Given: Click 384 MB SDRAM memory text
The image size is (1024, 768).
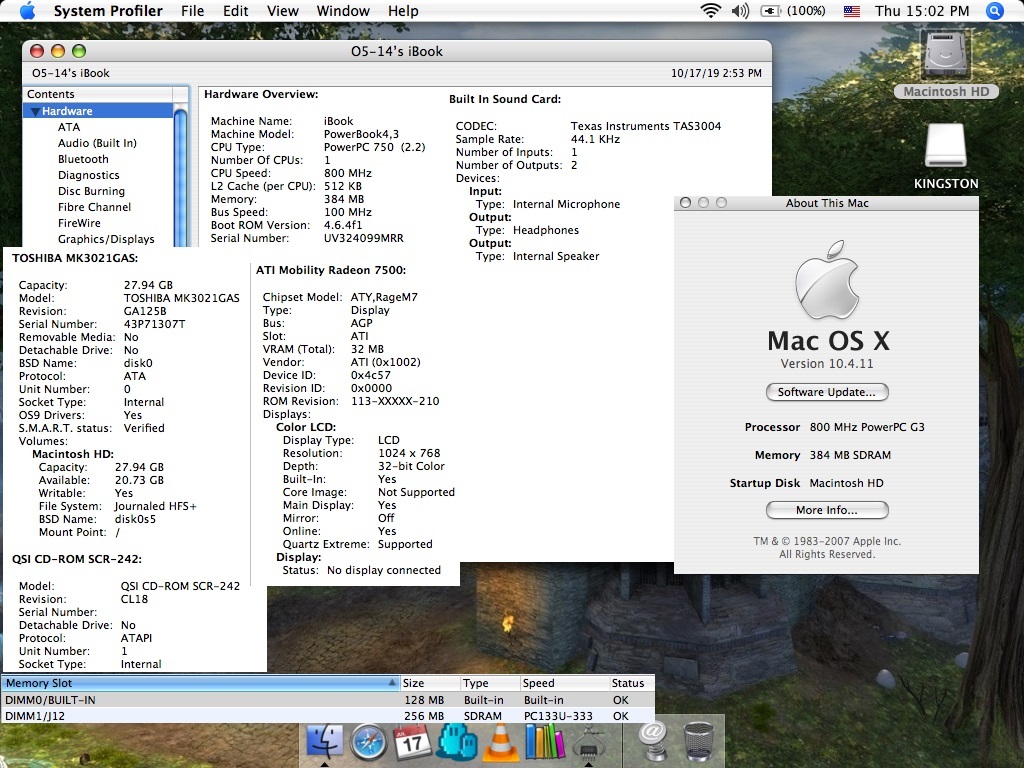Looking at the screenshot, I should 850,455.
